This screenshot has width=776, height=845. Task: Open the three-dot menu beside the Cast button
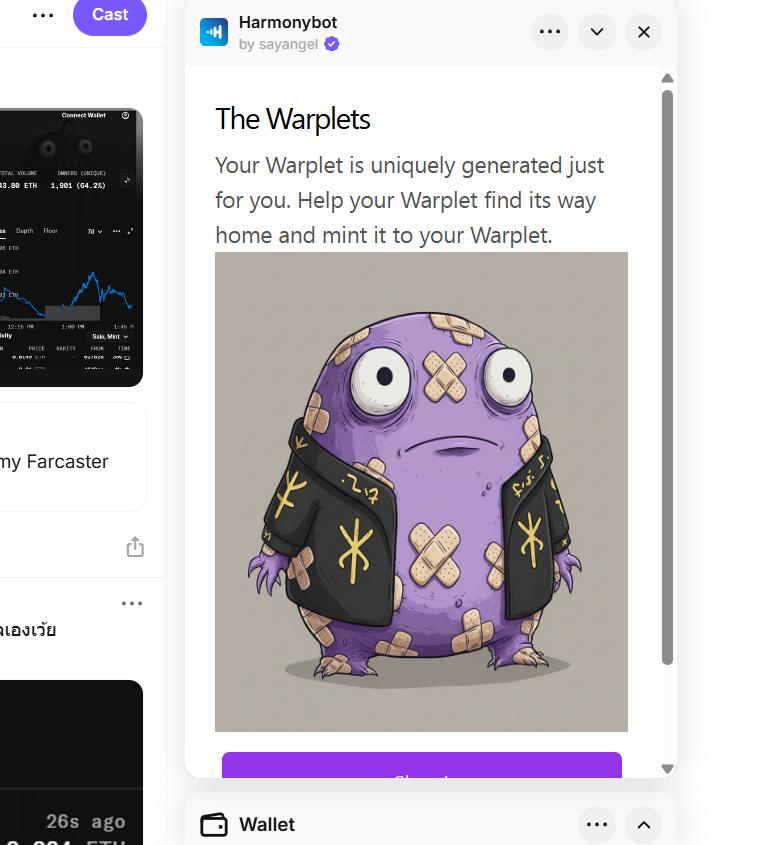click(43, 15)
